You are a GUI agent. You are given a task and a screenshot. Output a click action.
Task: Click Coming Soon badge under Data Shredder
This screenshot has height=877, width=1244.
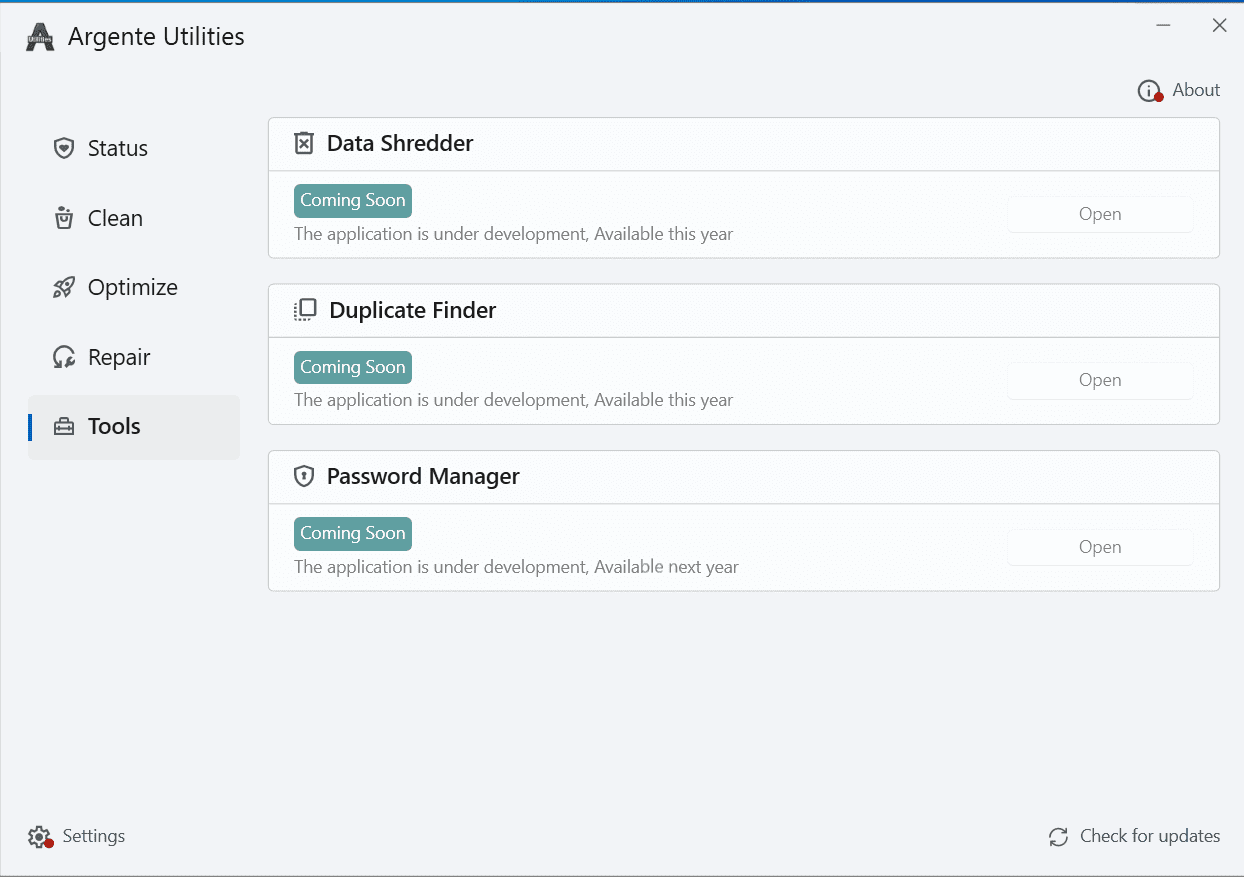[353, 200]
